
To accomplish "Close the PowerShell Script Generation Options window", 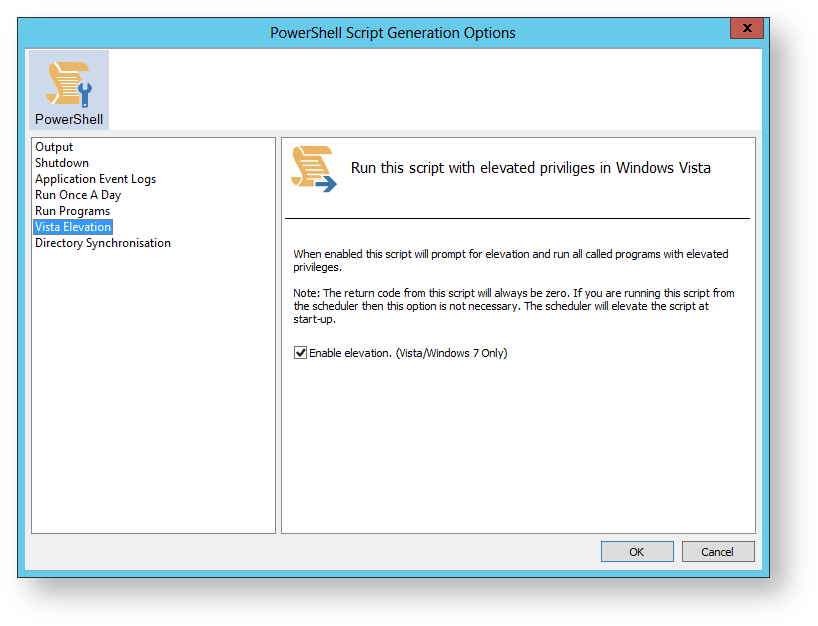I will (x=747, y=28).
